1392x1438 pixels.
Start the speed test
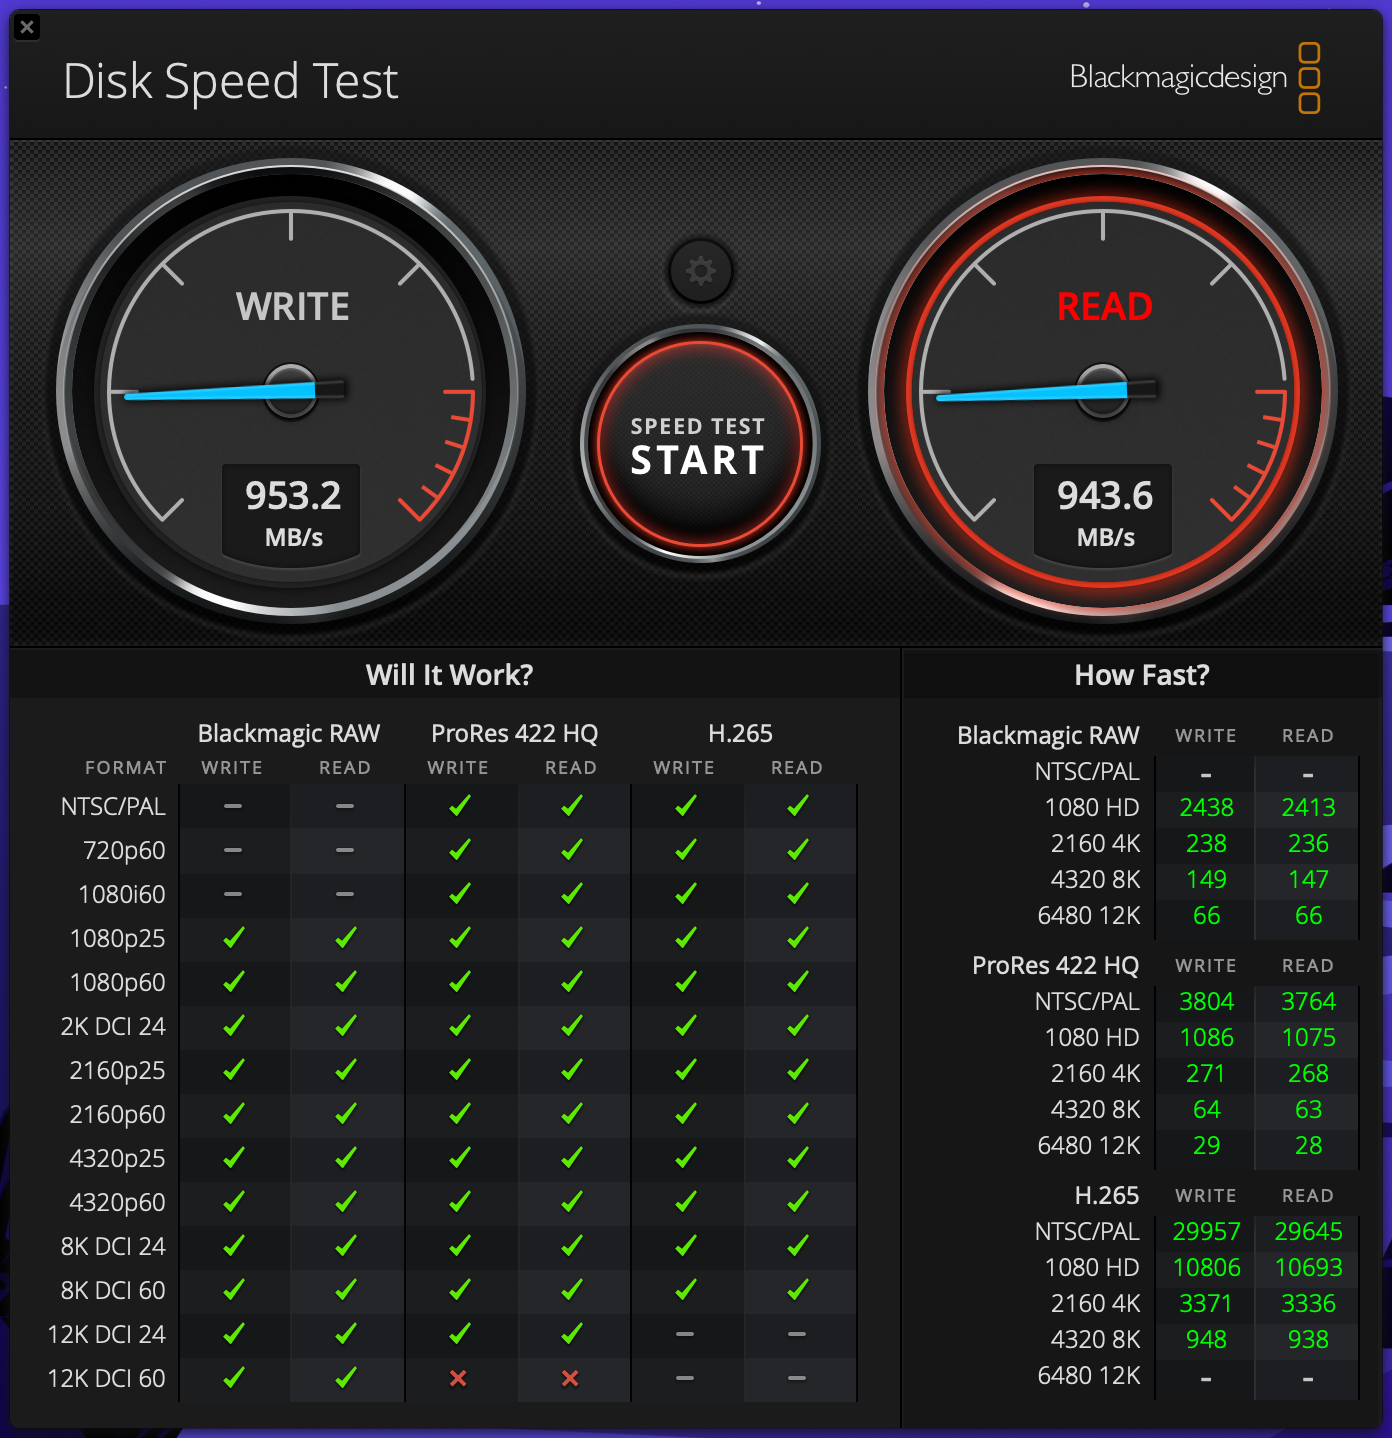pos(699,445)
